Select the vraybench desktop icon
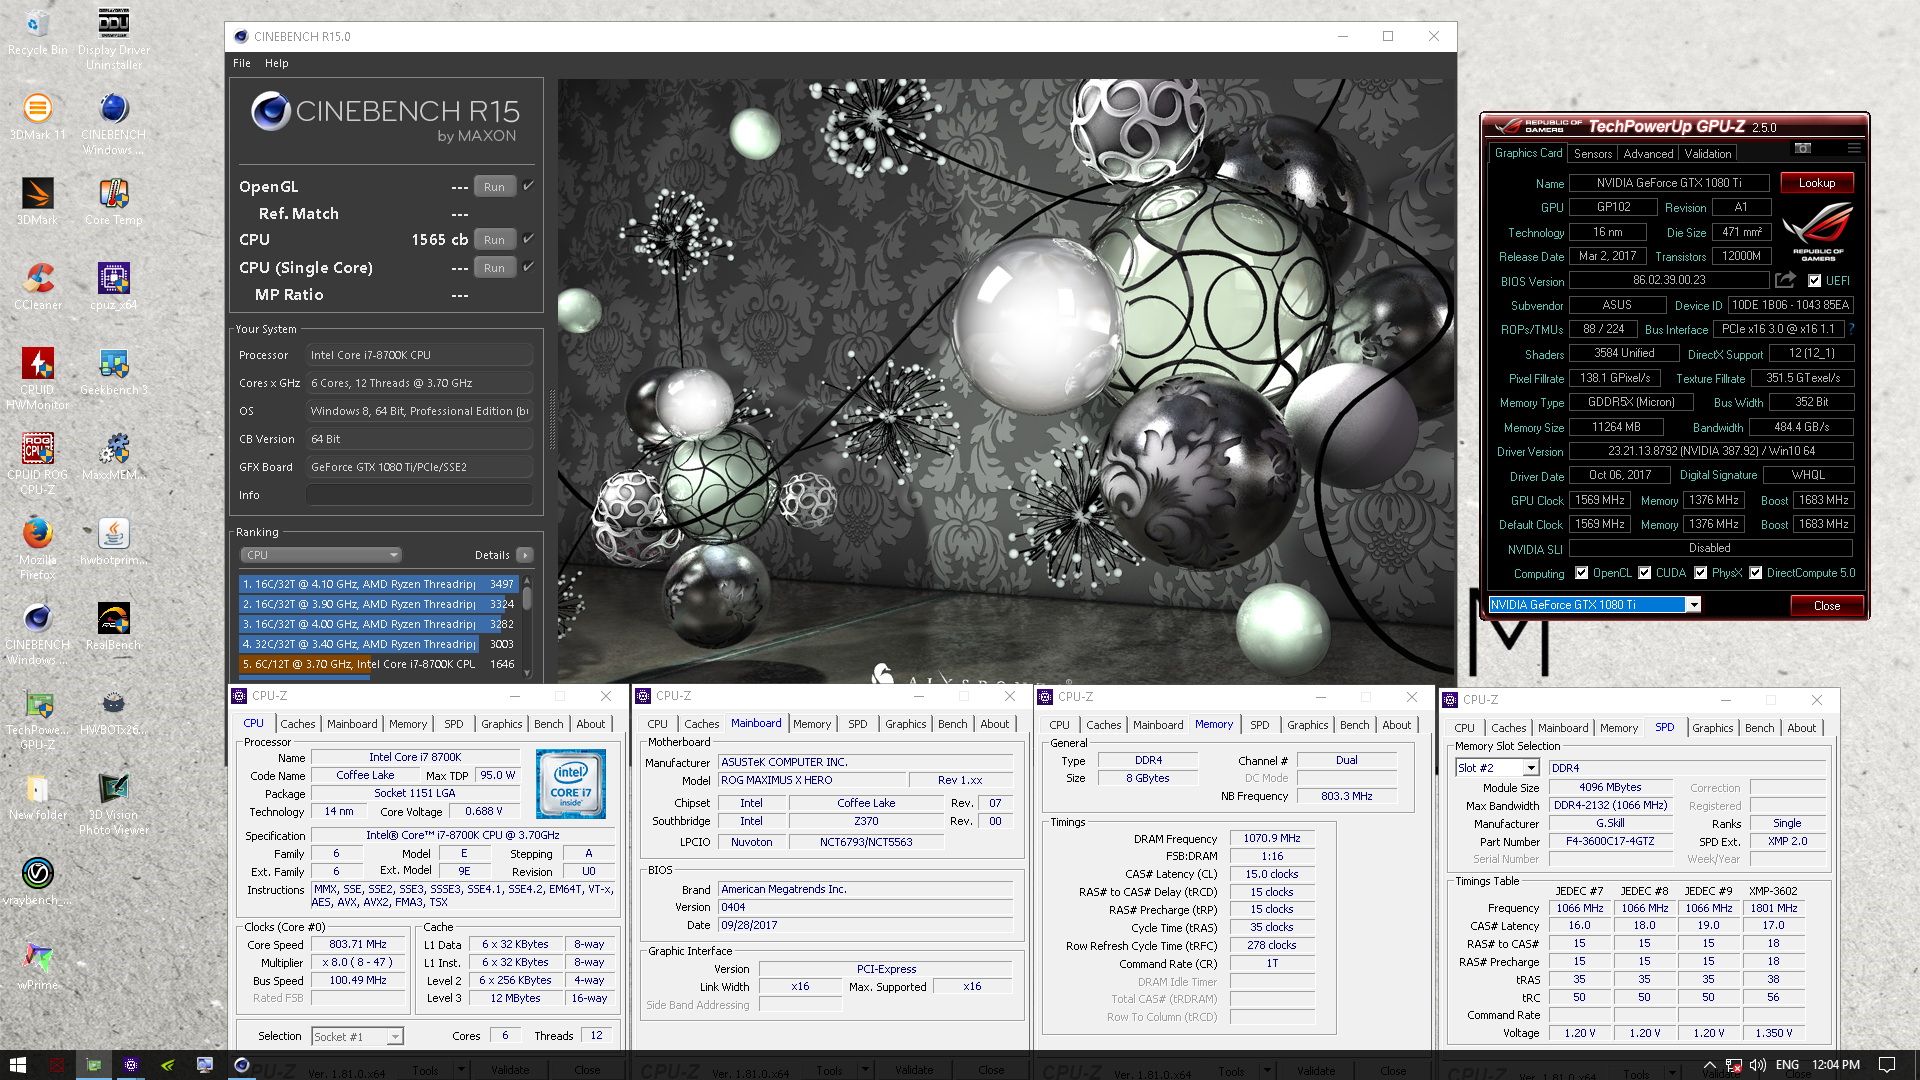This screenshot has height=1080, width=1920. [37, 882]
